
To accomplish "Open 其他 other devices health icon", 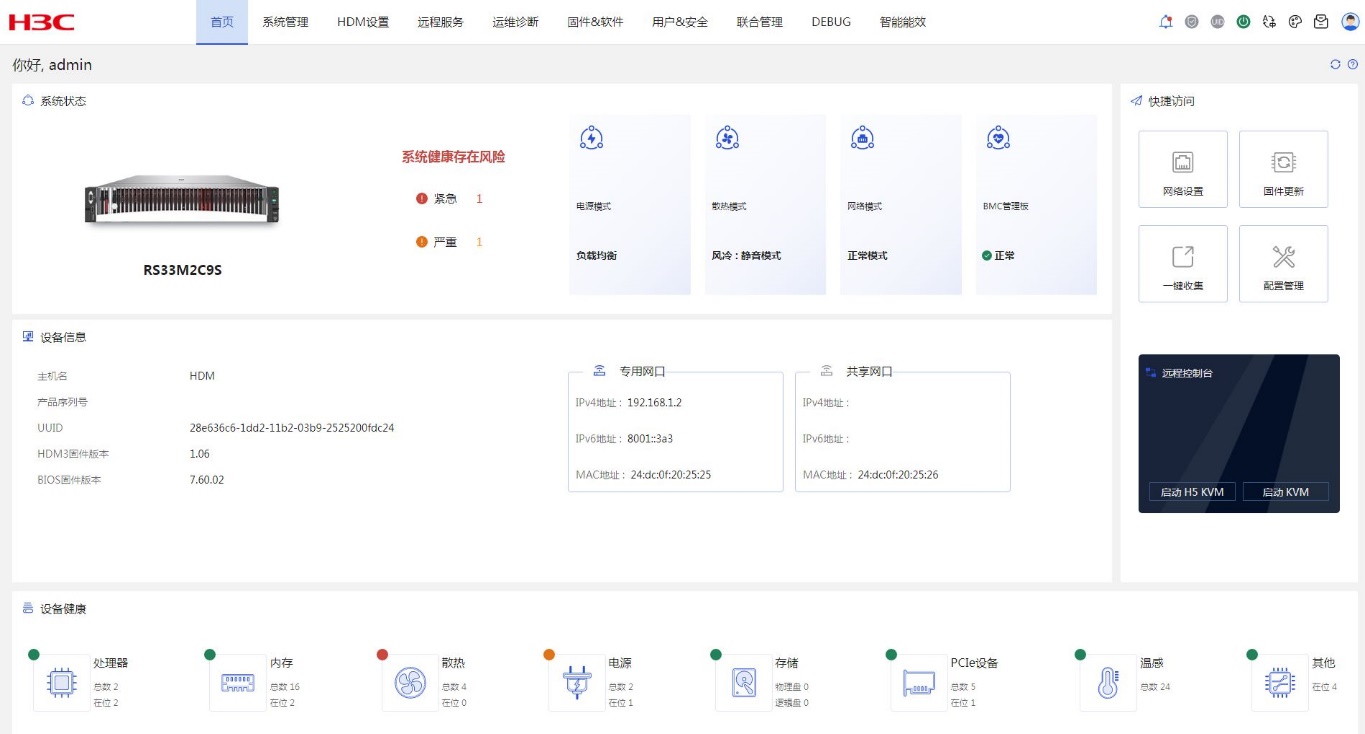I will pos(1280,683).
